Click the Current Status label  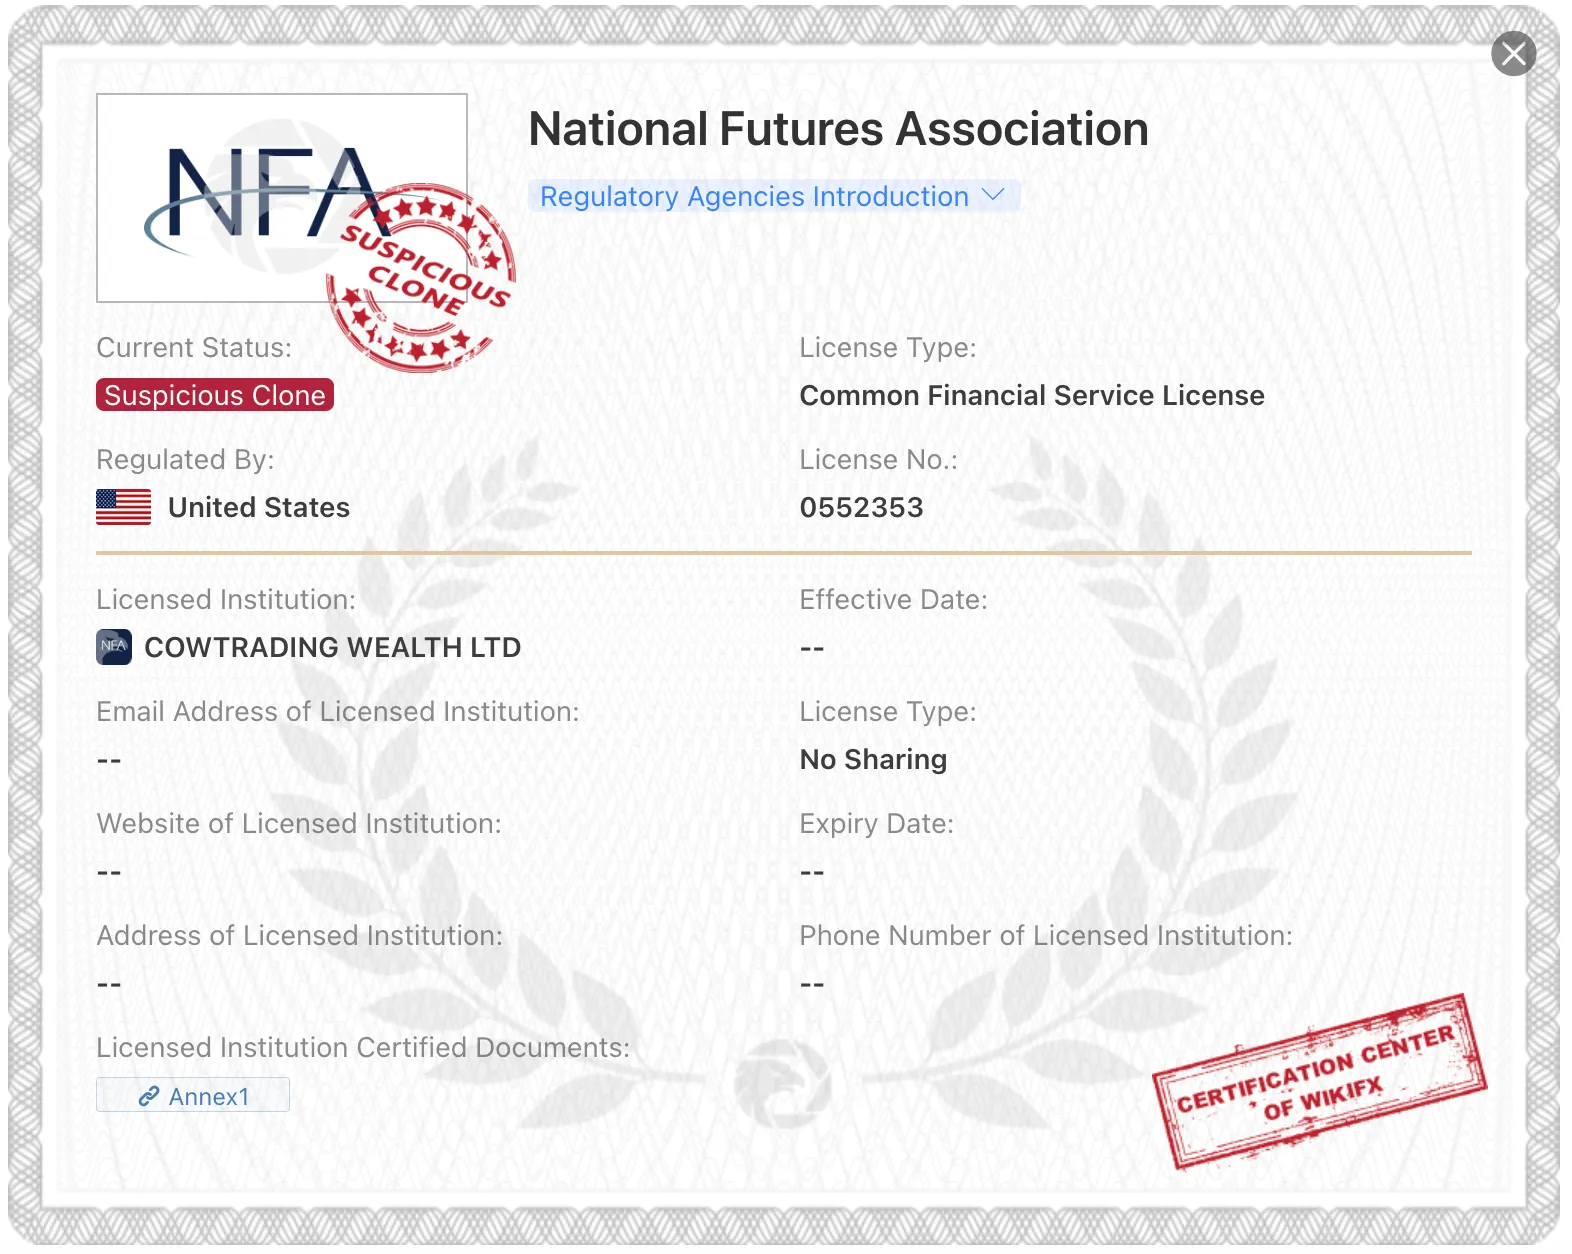pos(194,347)
